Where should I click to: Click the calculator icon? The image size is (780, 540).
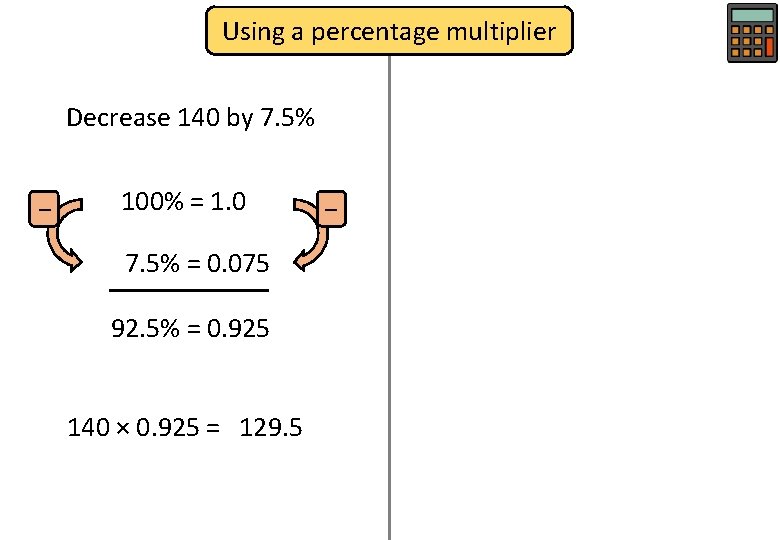pyautogui.click(x=752, y=33)
